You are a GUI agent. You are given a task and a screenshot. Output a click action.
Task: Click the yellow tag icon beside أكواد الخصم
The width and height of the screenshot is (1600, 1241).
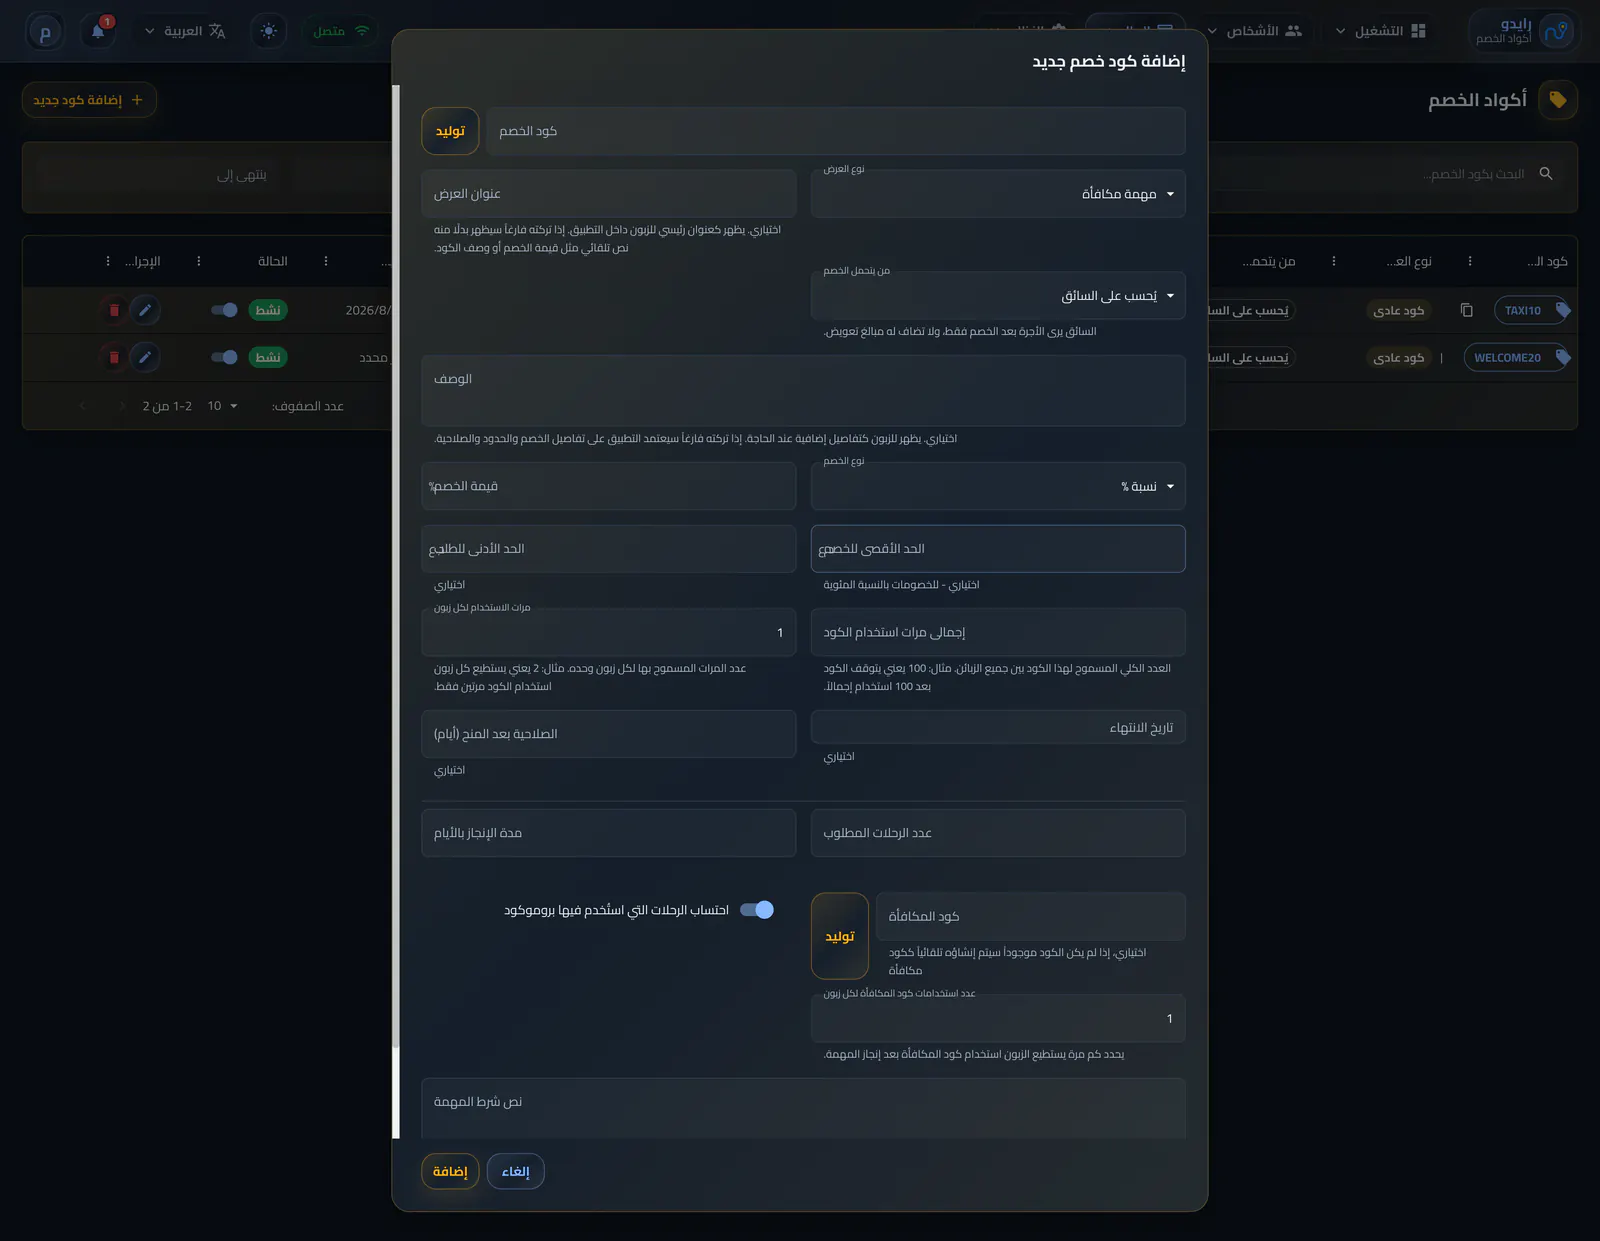(x=1557, y=100)
